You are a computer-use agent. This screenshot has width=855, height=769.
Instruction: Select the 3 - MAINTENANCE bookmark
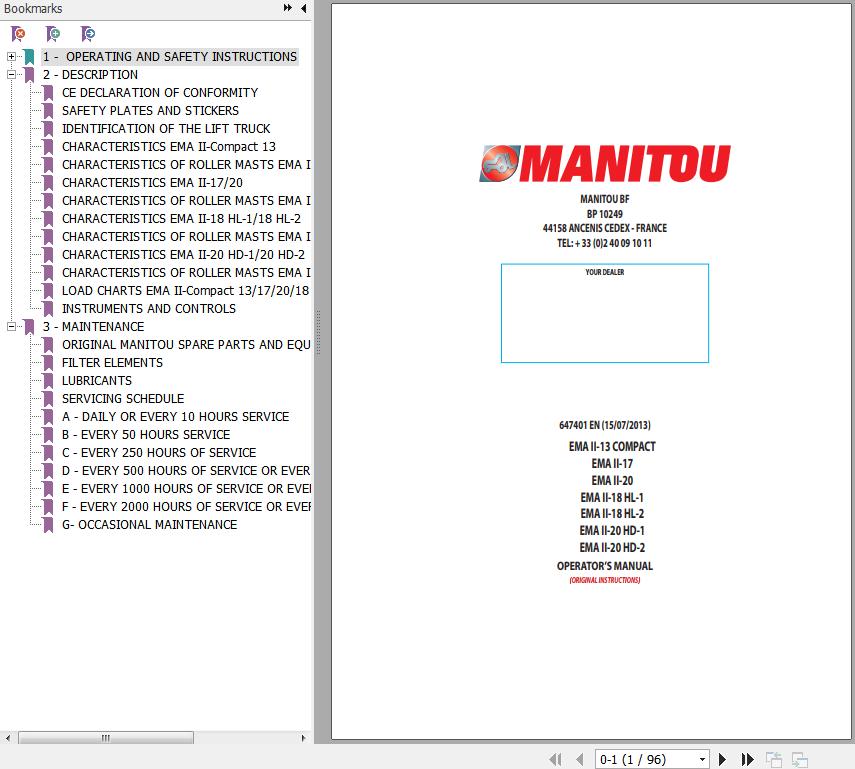tap(94, 327)
